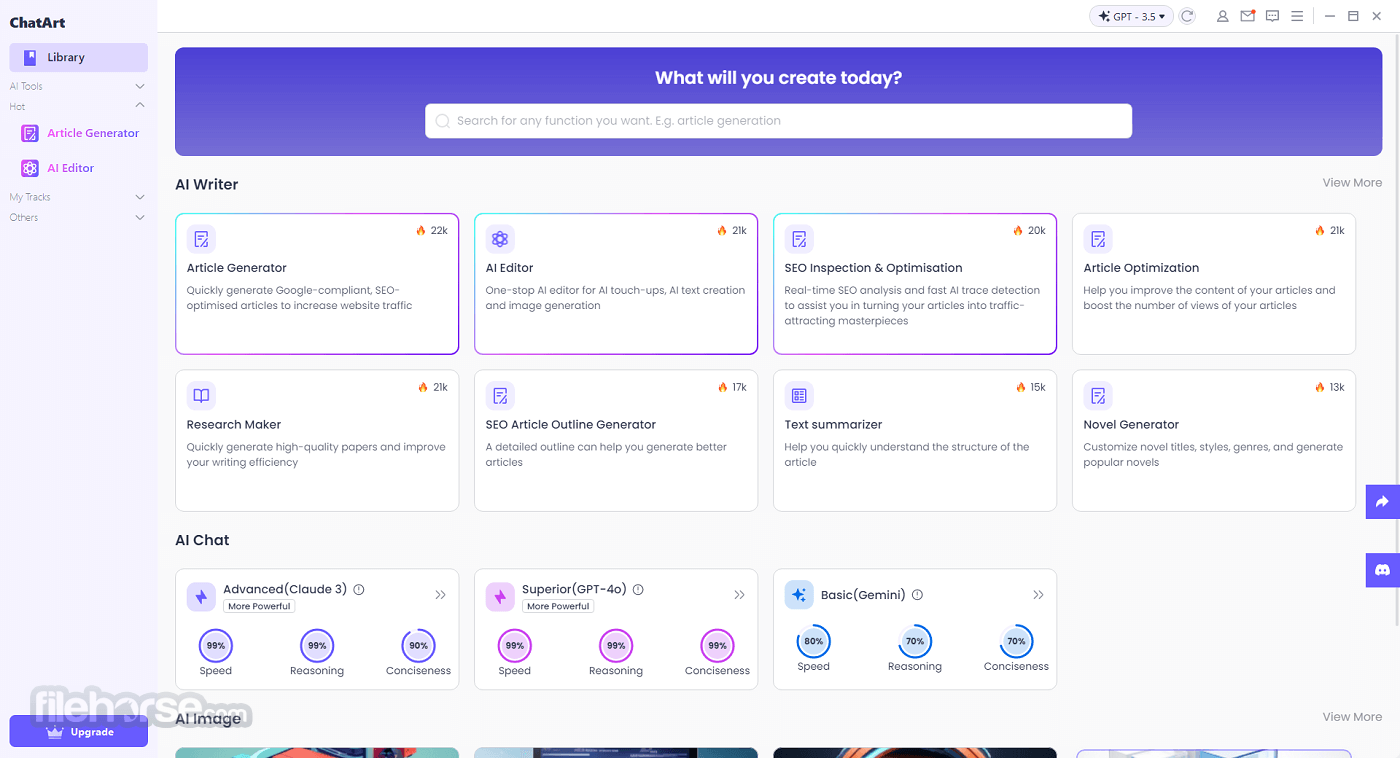Expand the Superior(GPT-4o) chat with its double chevron

(x=739, y=595)
